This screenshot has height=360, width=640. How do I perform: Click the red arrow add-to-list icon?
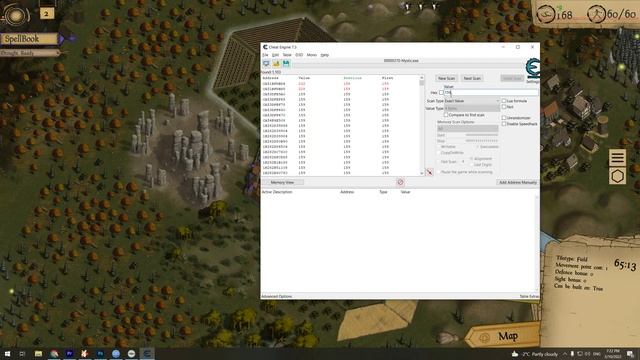coord(429,172)
